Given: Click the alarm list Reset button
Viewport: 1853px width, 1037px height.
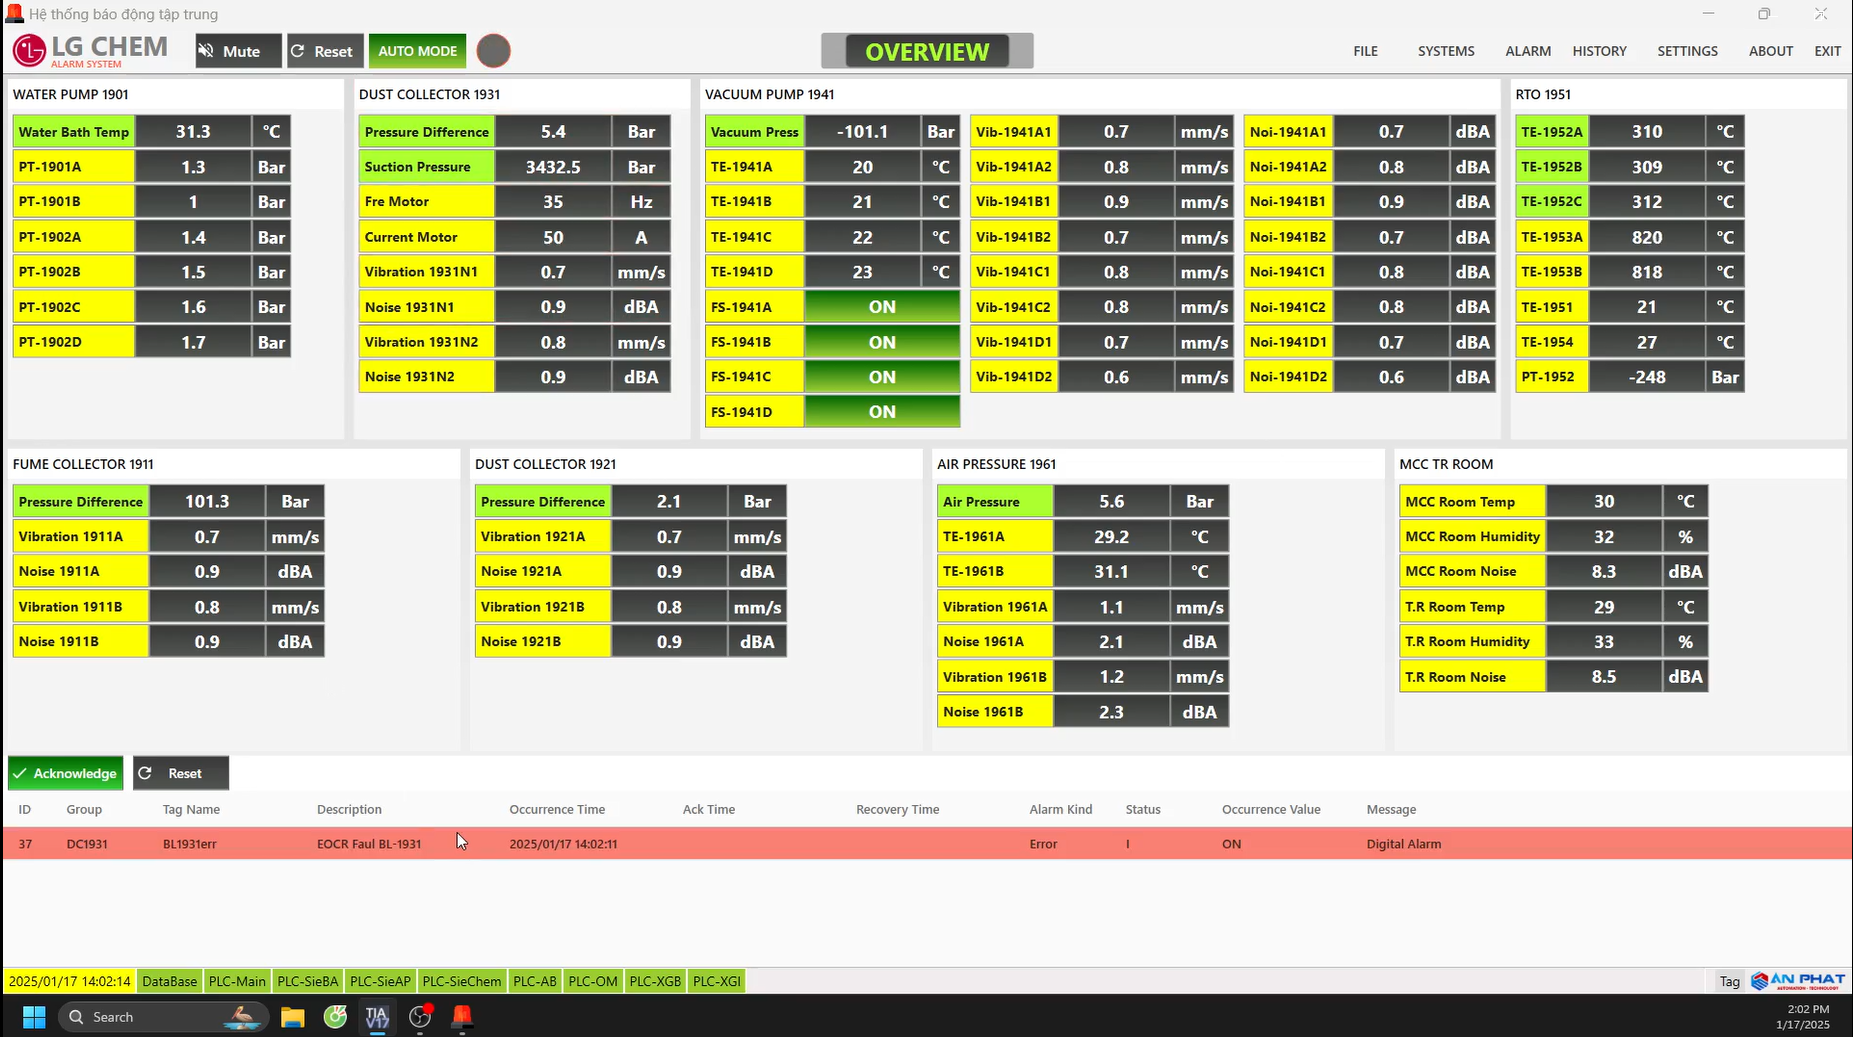Looking at the screenshot, I should coord(181,773).
